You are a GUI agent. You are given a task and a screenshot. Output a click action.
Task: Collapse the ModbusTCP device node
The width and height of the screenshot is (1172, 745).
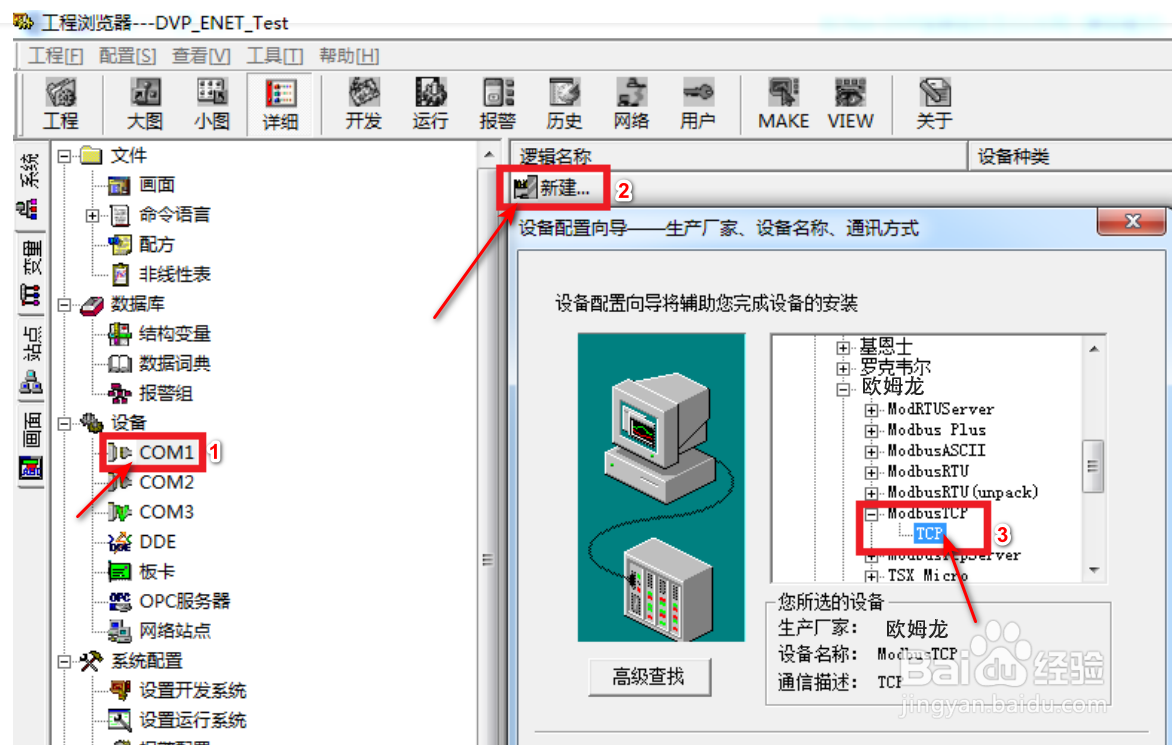click(x=871, y=514)
